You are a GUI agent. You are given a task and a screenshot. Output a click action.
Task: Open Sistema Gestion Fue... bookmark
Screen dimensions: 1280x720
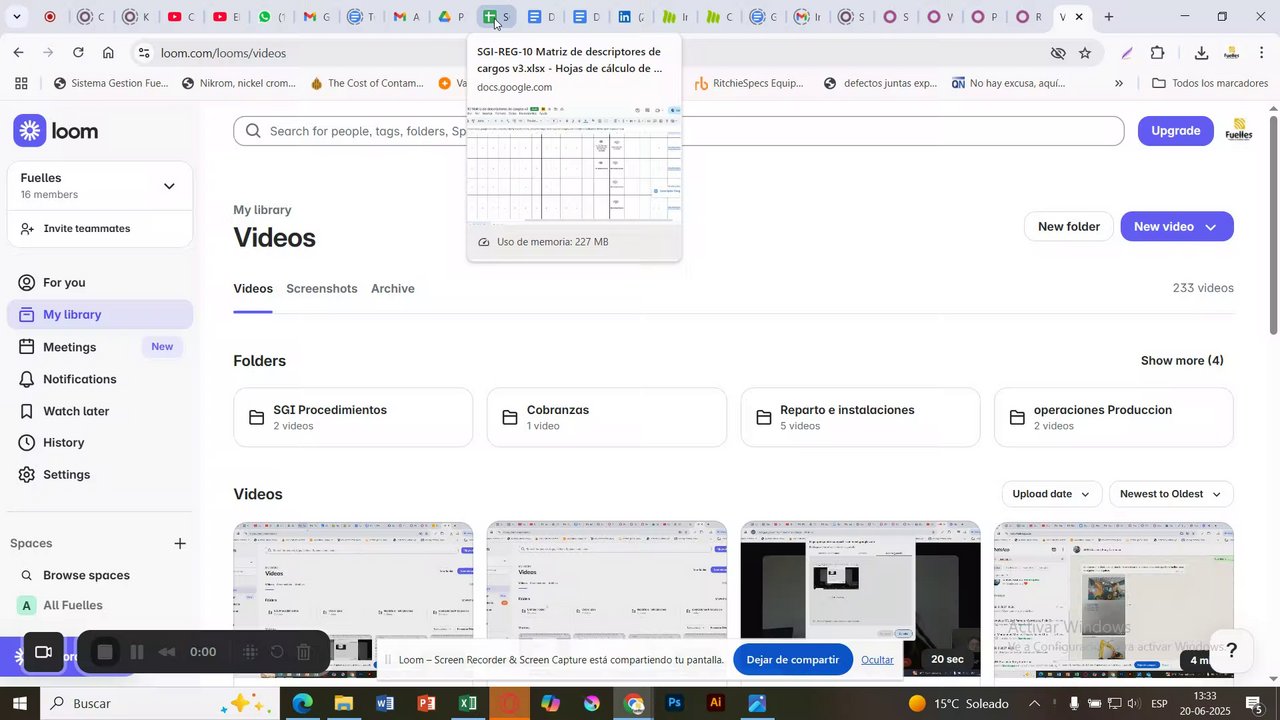pos(111,83)
